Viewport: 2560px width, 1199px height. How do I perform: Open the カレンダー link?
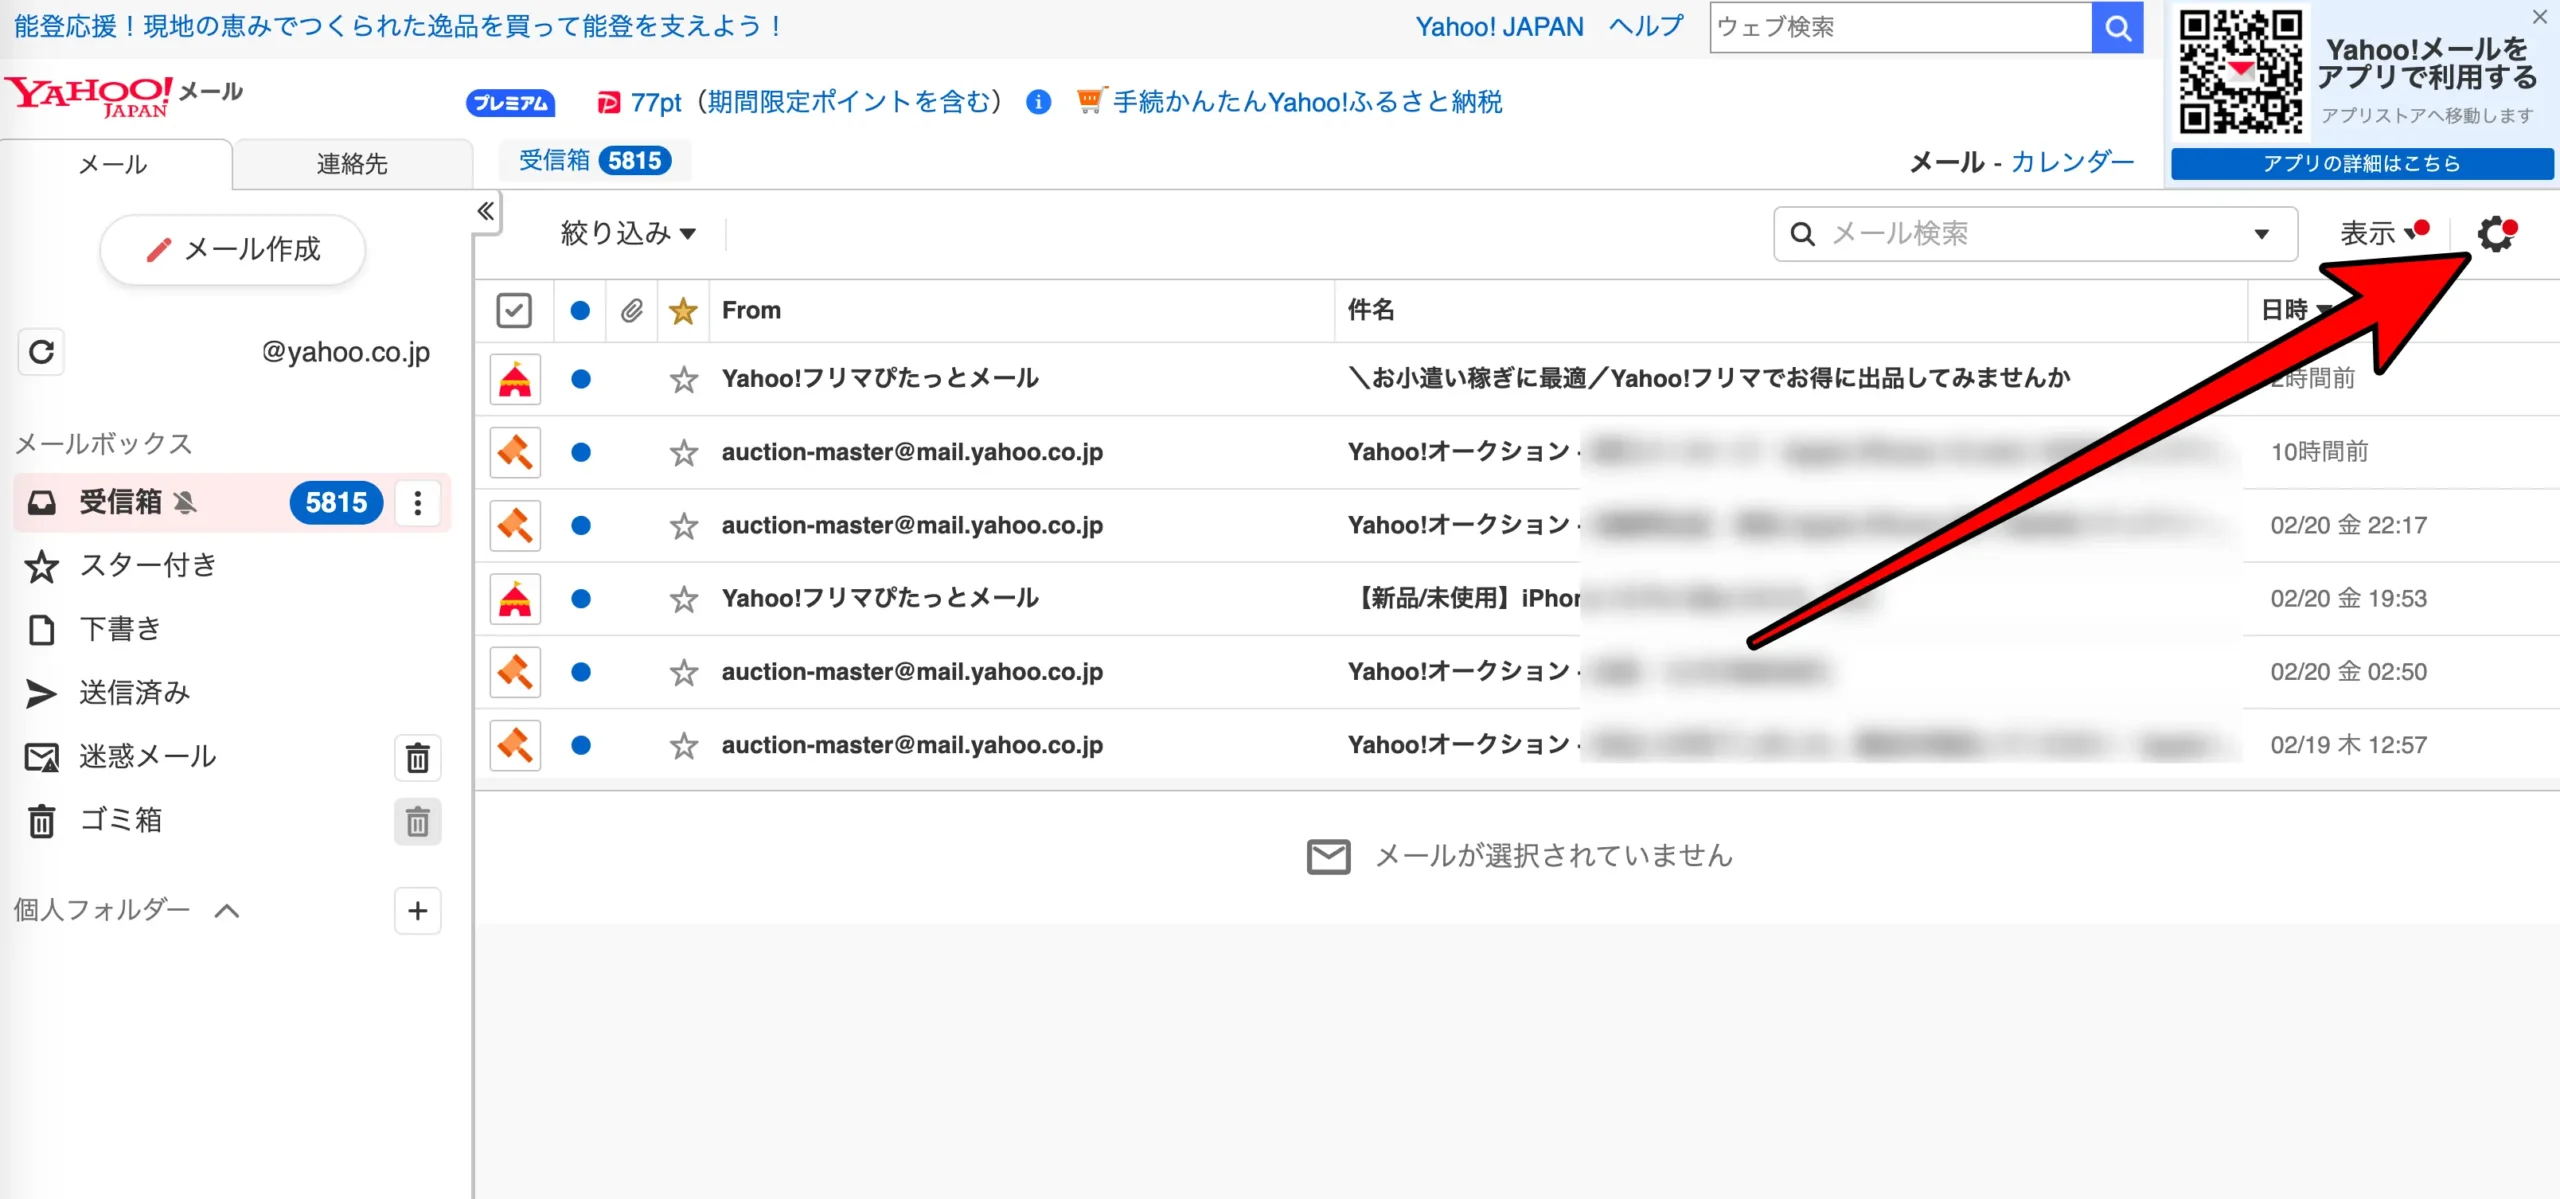tap(2070, 162)
